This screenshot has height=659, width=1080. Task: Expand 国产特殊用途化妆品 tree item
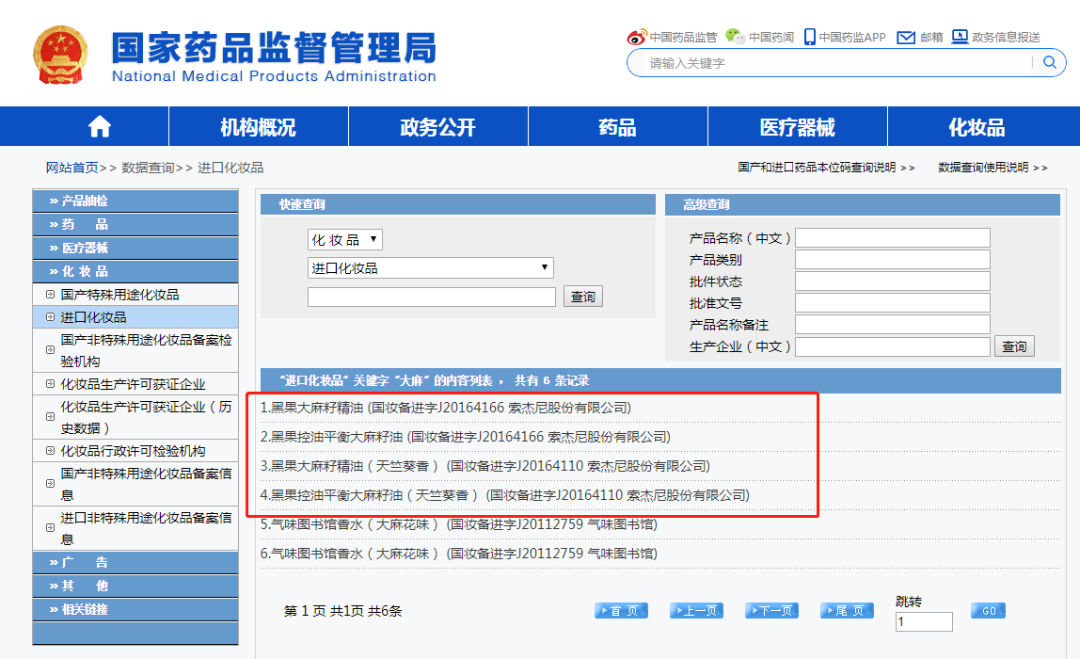pos(50,295)
